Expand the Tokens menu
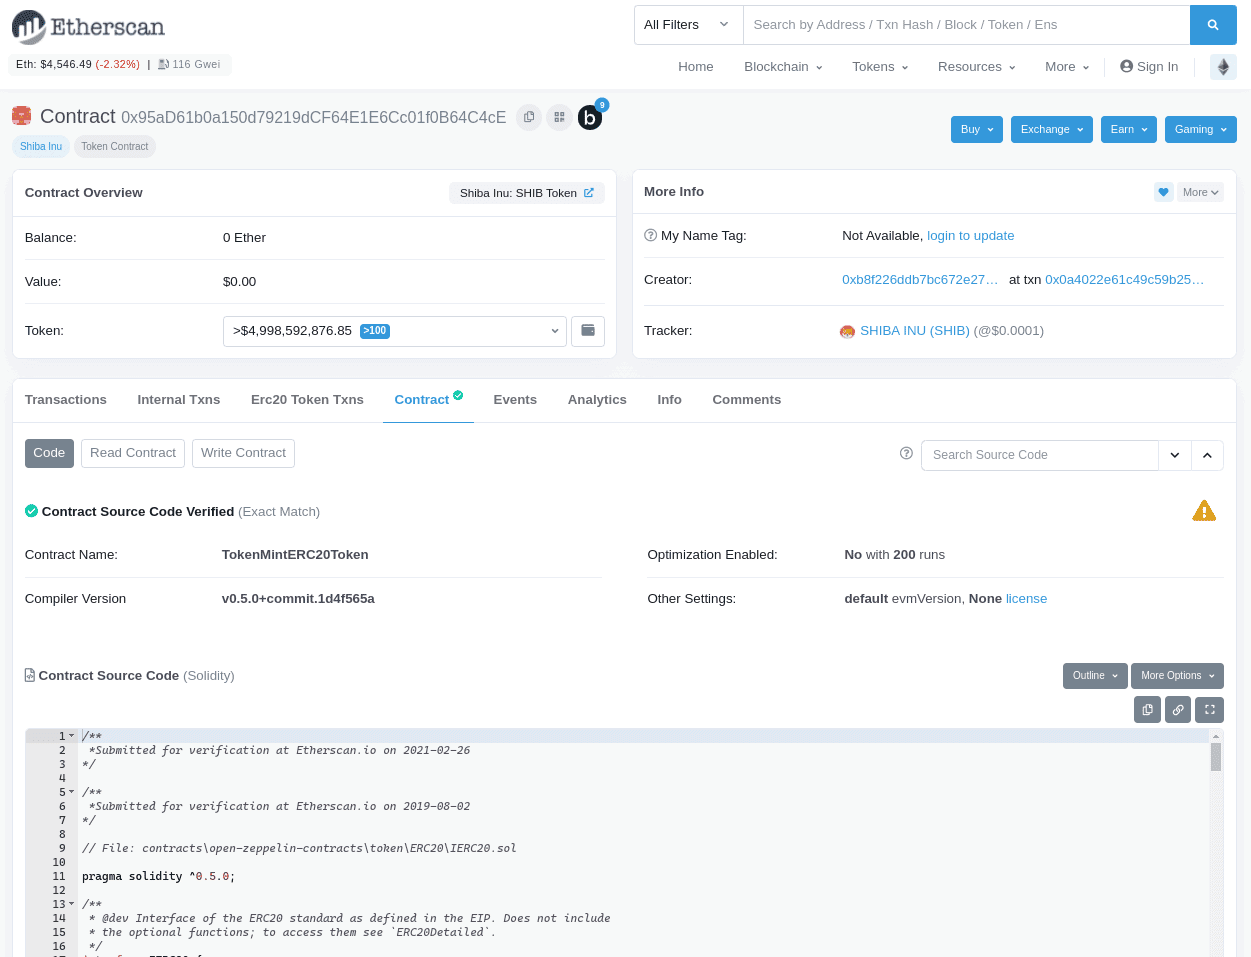The height and width of the screenshot is (957, 1251). [880, 67]
